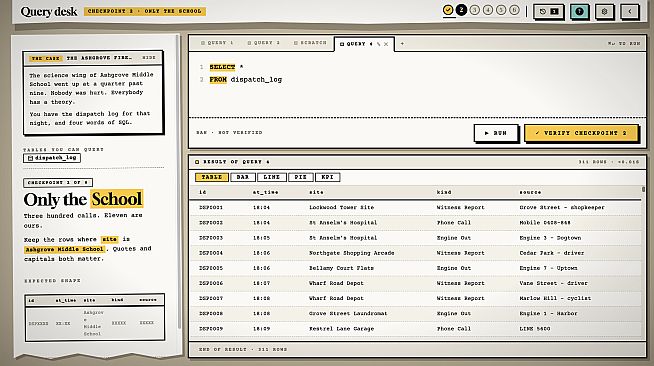Click the highlighted Ashgrove Middle School text
The width and height of the screenshot is (654, 366).
point(64,249)
